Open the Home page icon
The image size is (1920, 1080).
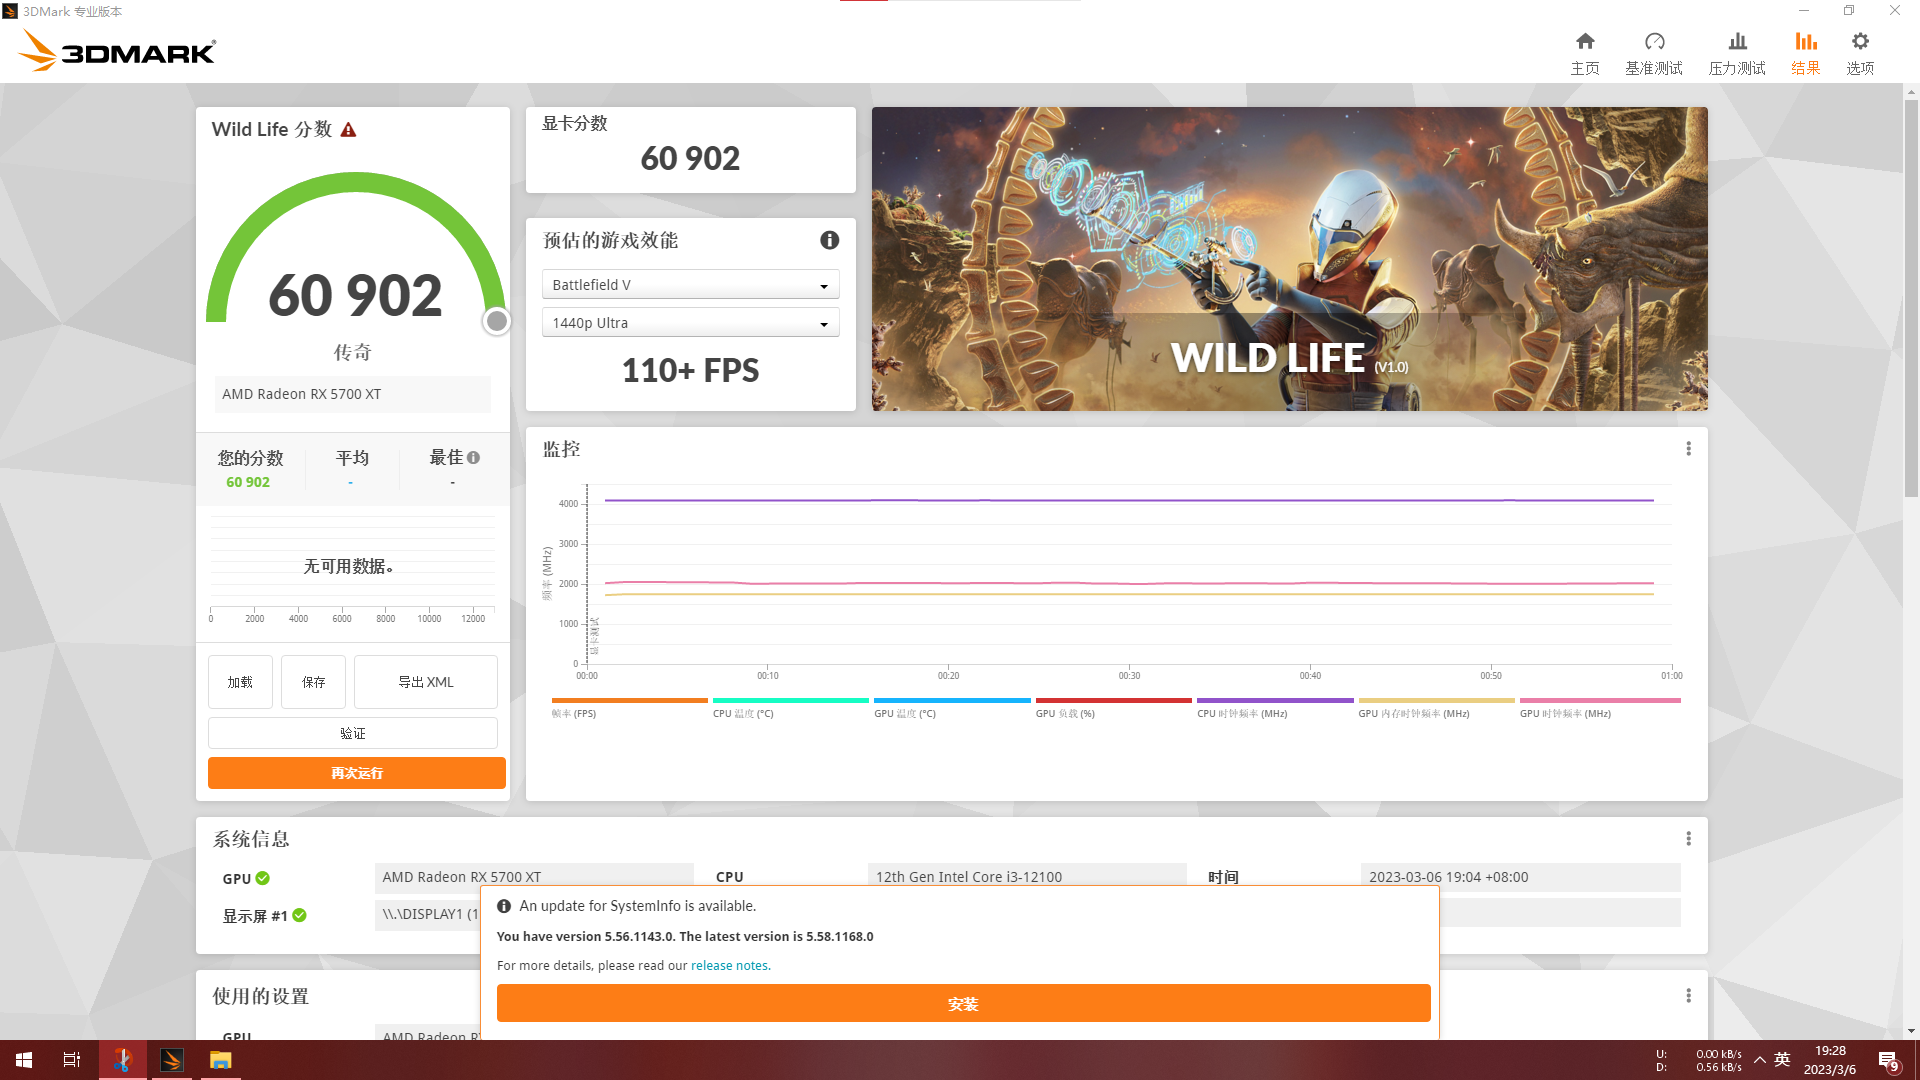[x=1585, y=52]
